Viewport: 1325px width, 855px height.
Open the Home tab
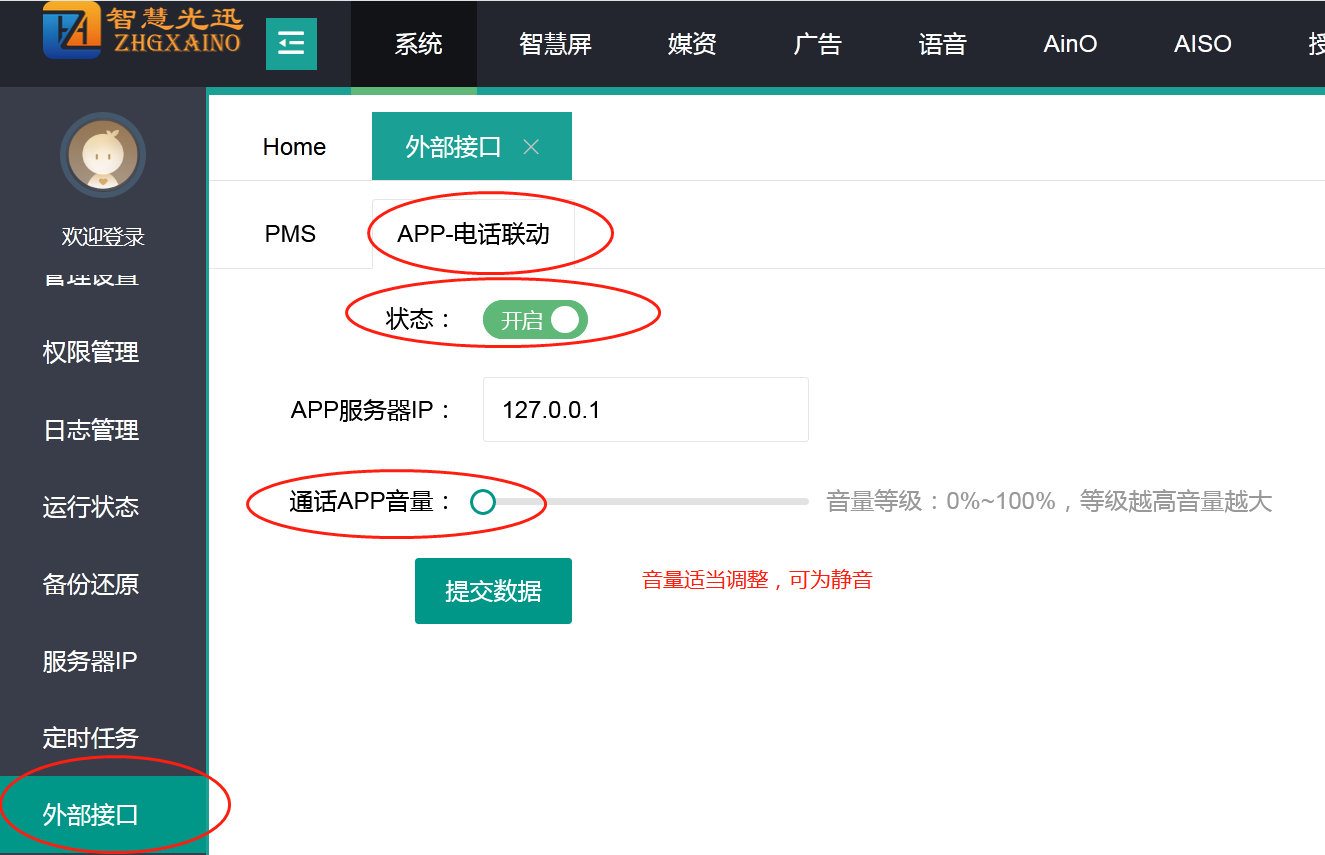click(x=294, y=147)
